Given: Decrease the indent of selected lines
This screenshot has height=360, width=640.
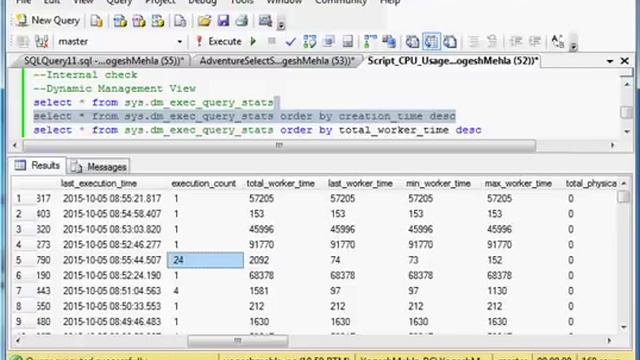Looking at the screenshot, I should click(516, 42).
